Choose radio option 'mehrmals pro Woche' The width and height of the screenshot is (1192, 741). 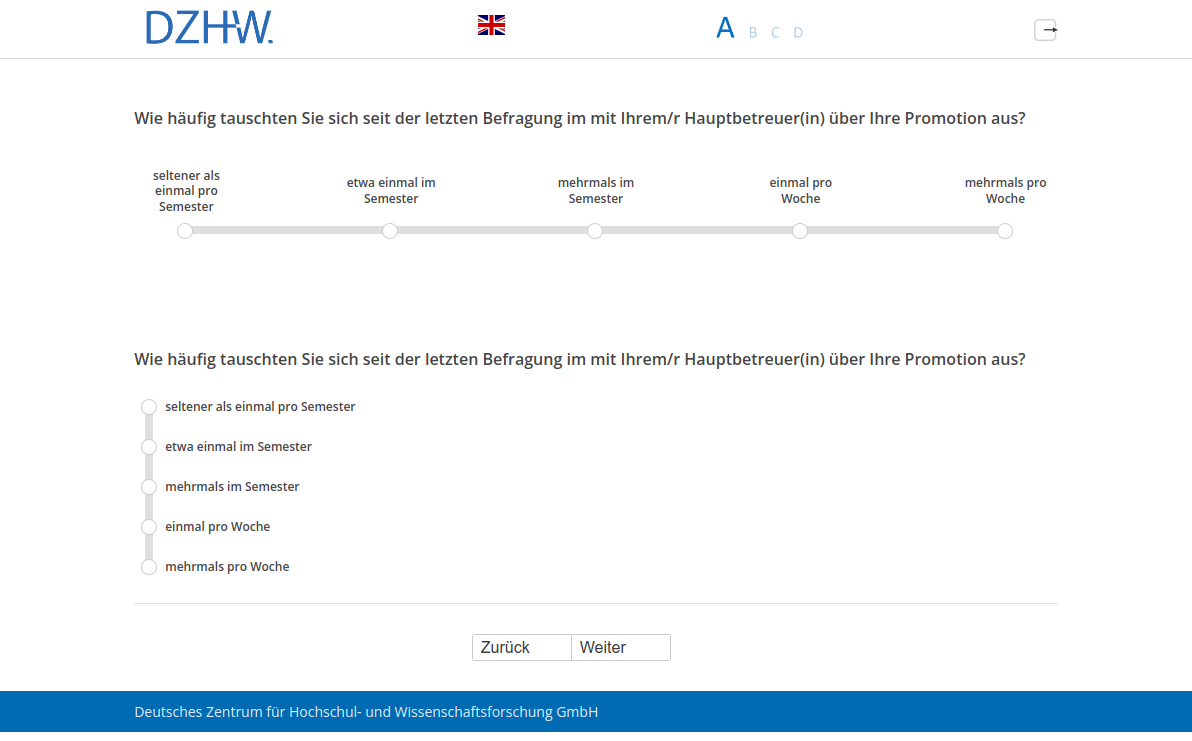click(x=149, y=567)
